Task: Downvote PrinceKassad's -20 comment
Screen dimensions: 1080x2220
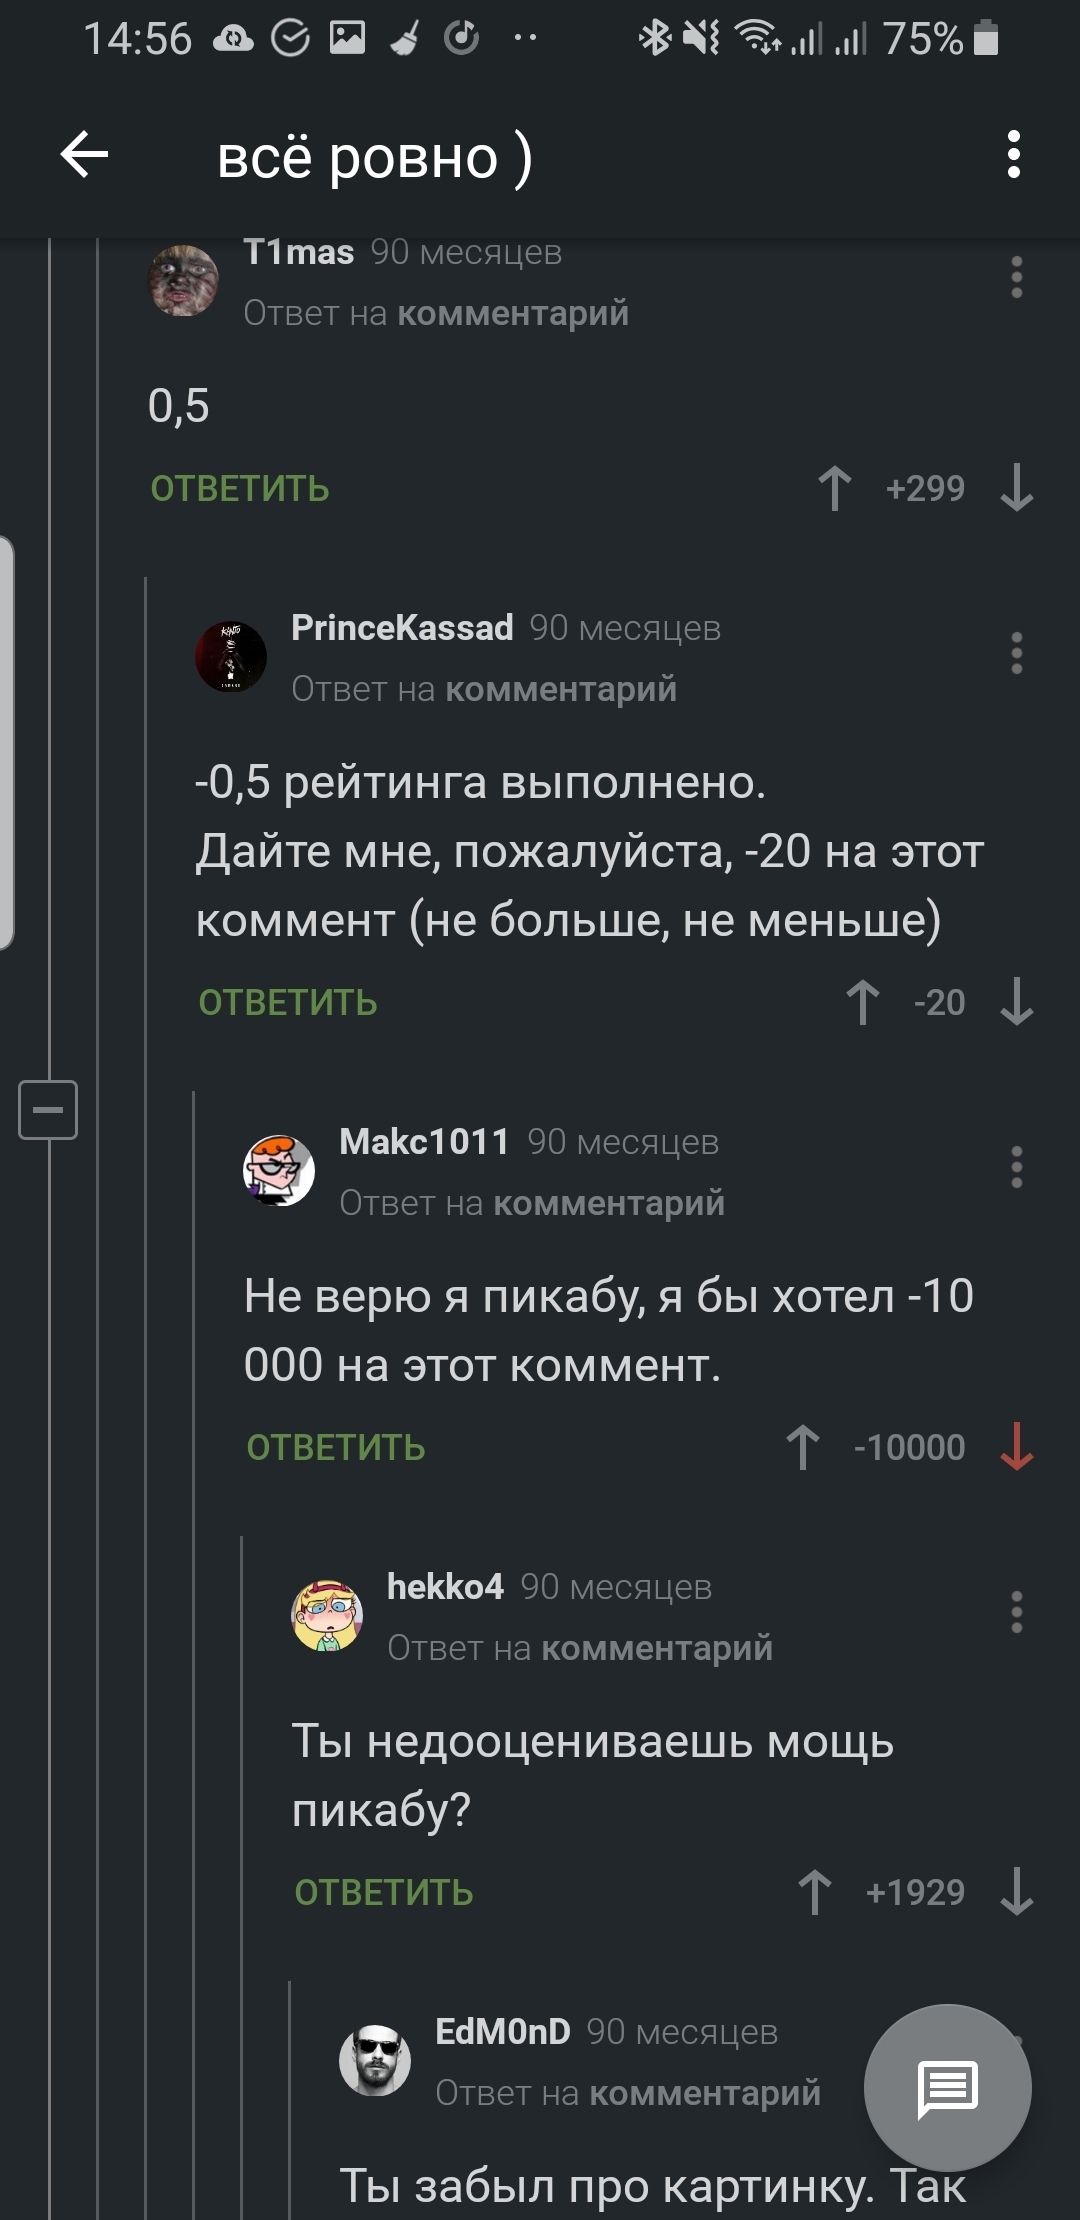Action: [1016, 1003]
